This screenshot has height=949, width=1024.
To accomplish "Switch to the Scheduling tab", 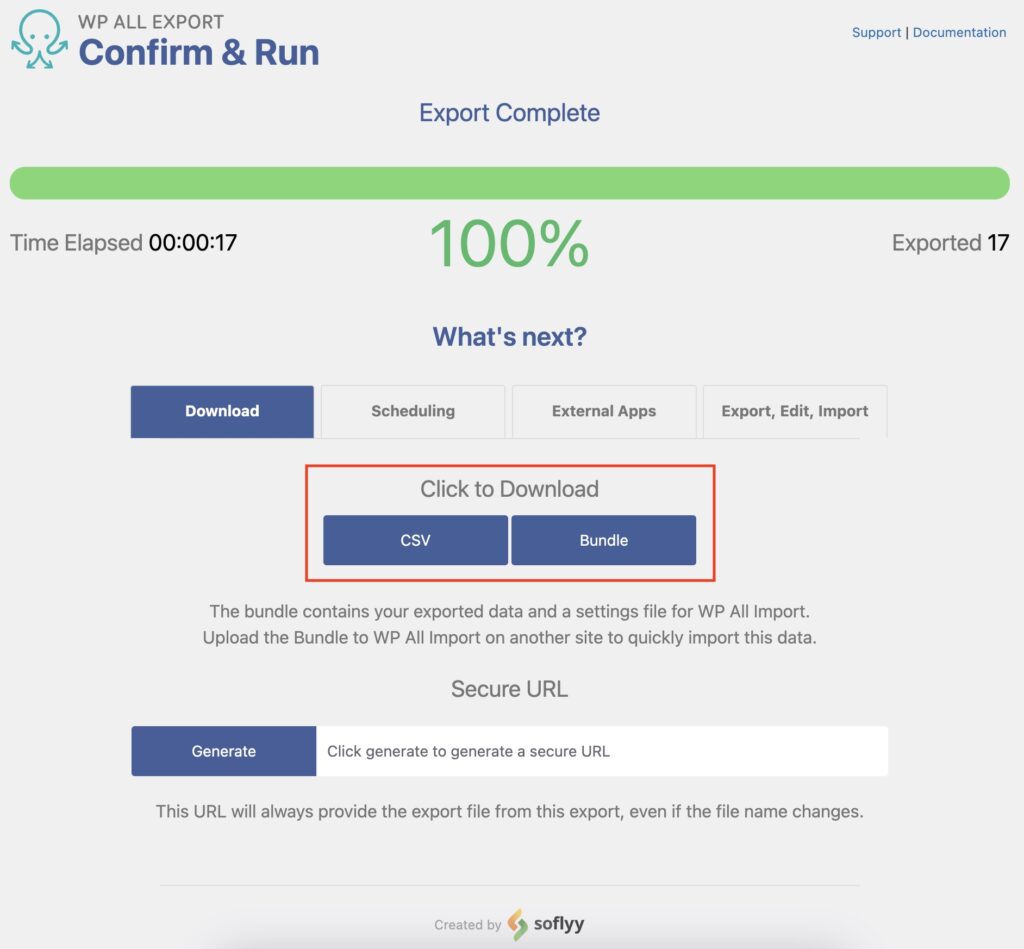I will point(412,411).
